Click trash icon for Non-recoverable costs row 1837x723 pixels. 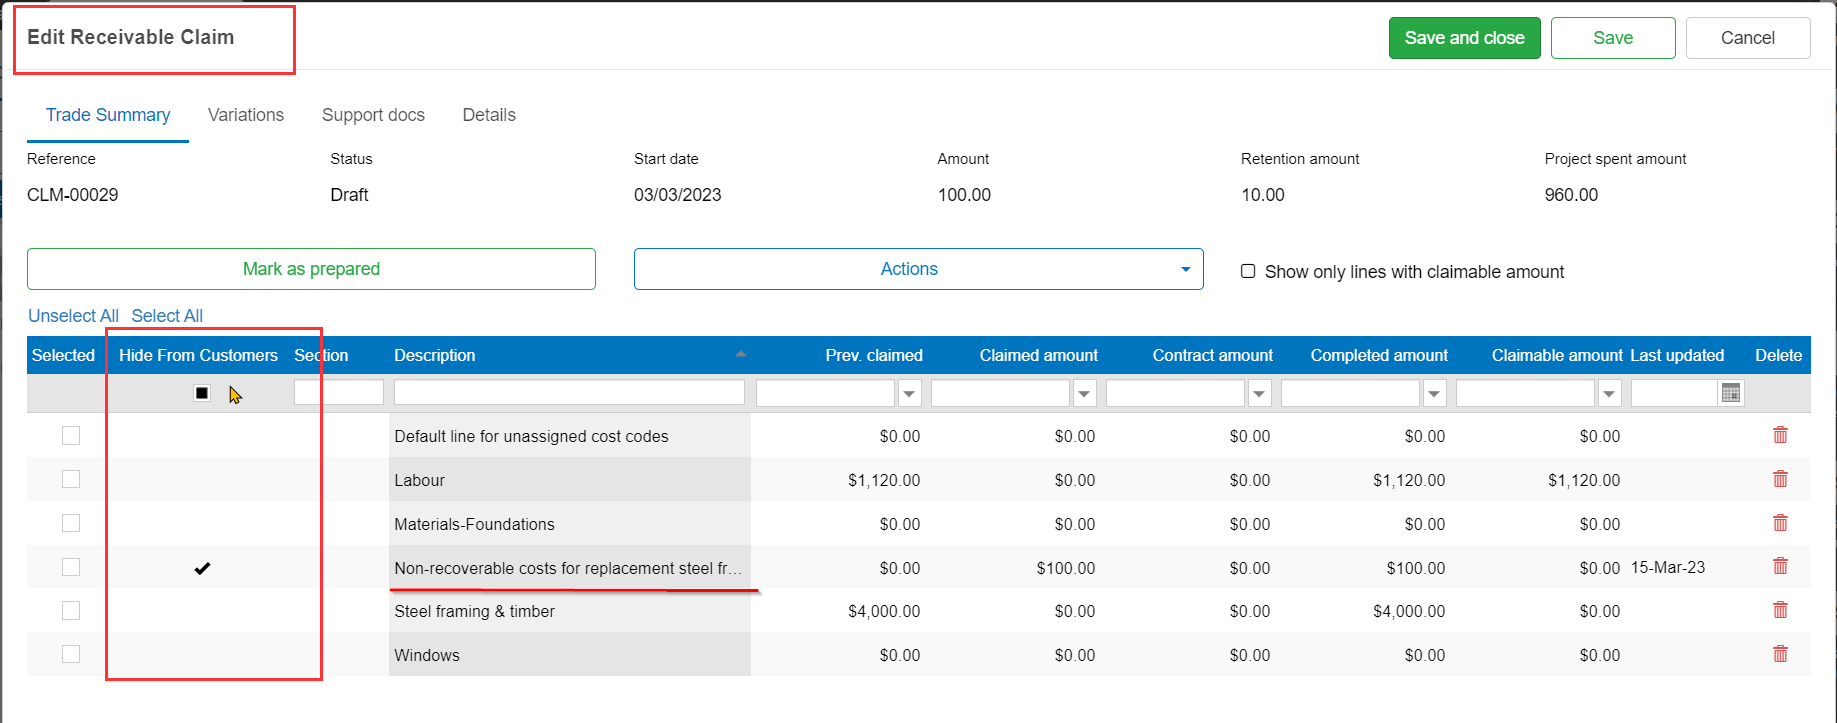pyautogui.click(x=1780, y=566)
